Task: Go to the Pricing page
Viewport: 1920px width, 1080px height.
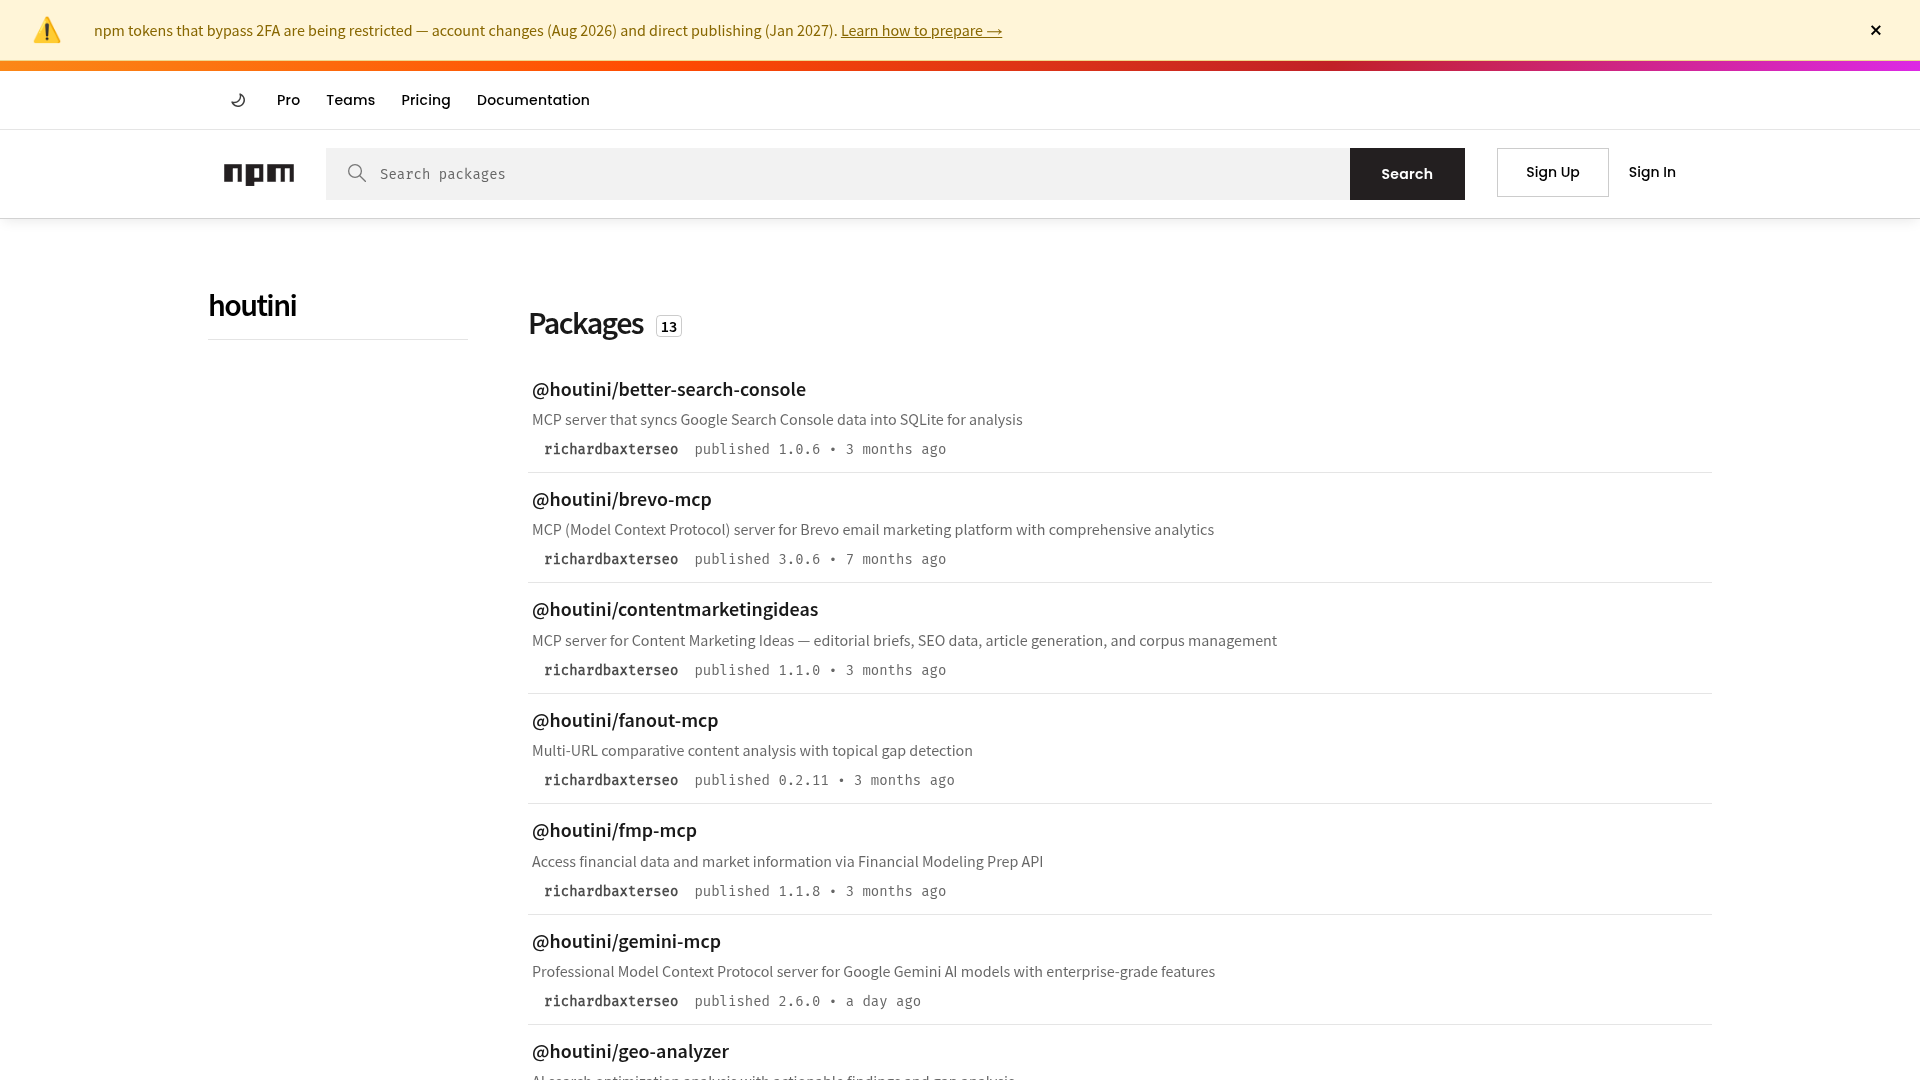Action: (x=426, y=100)
